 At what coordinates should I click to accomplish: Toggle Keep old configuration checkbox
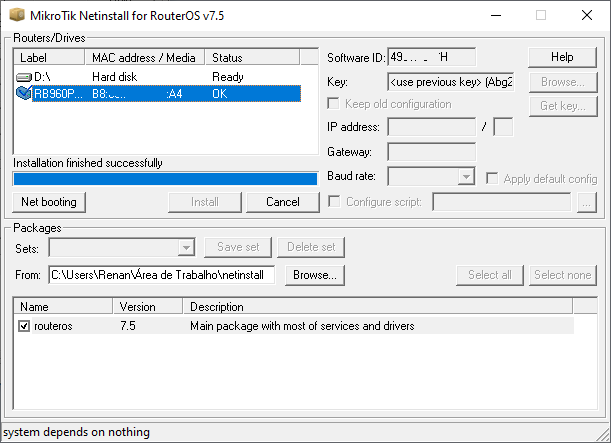[x=333, y=104]
